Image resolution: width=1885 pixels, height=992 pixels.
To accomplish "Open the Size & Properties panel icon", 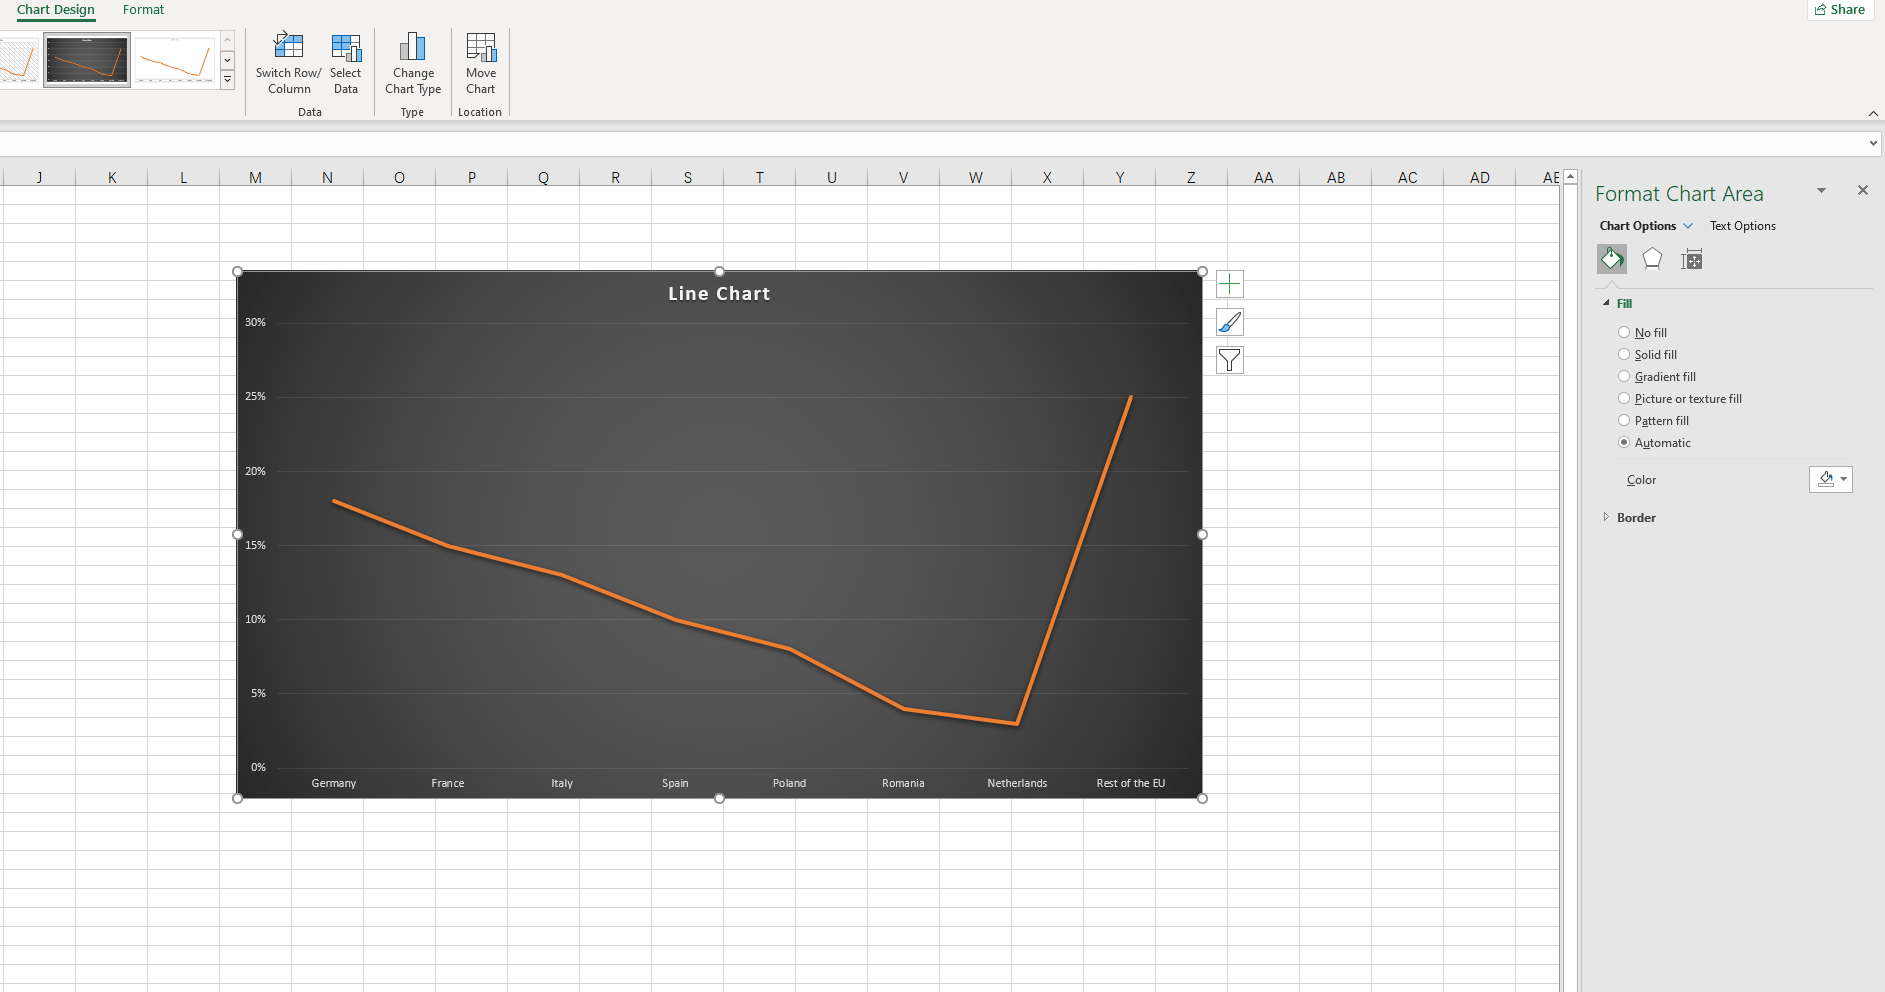I will pyautogui.click(x=1692, y=258).
